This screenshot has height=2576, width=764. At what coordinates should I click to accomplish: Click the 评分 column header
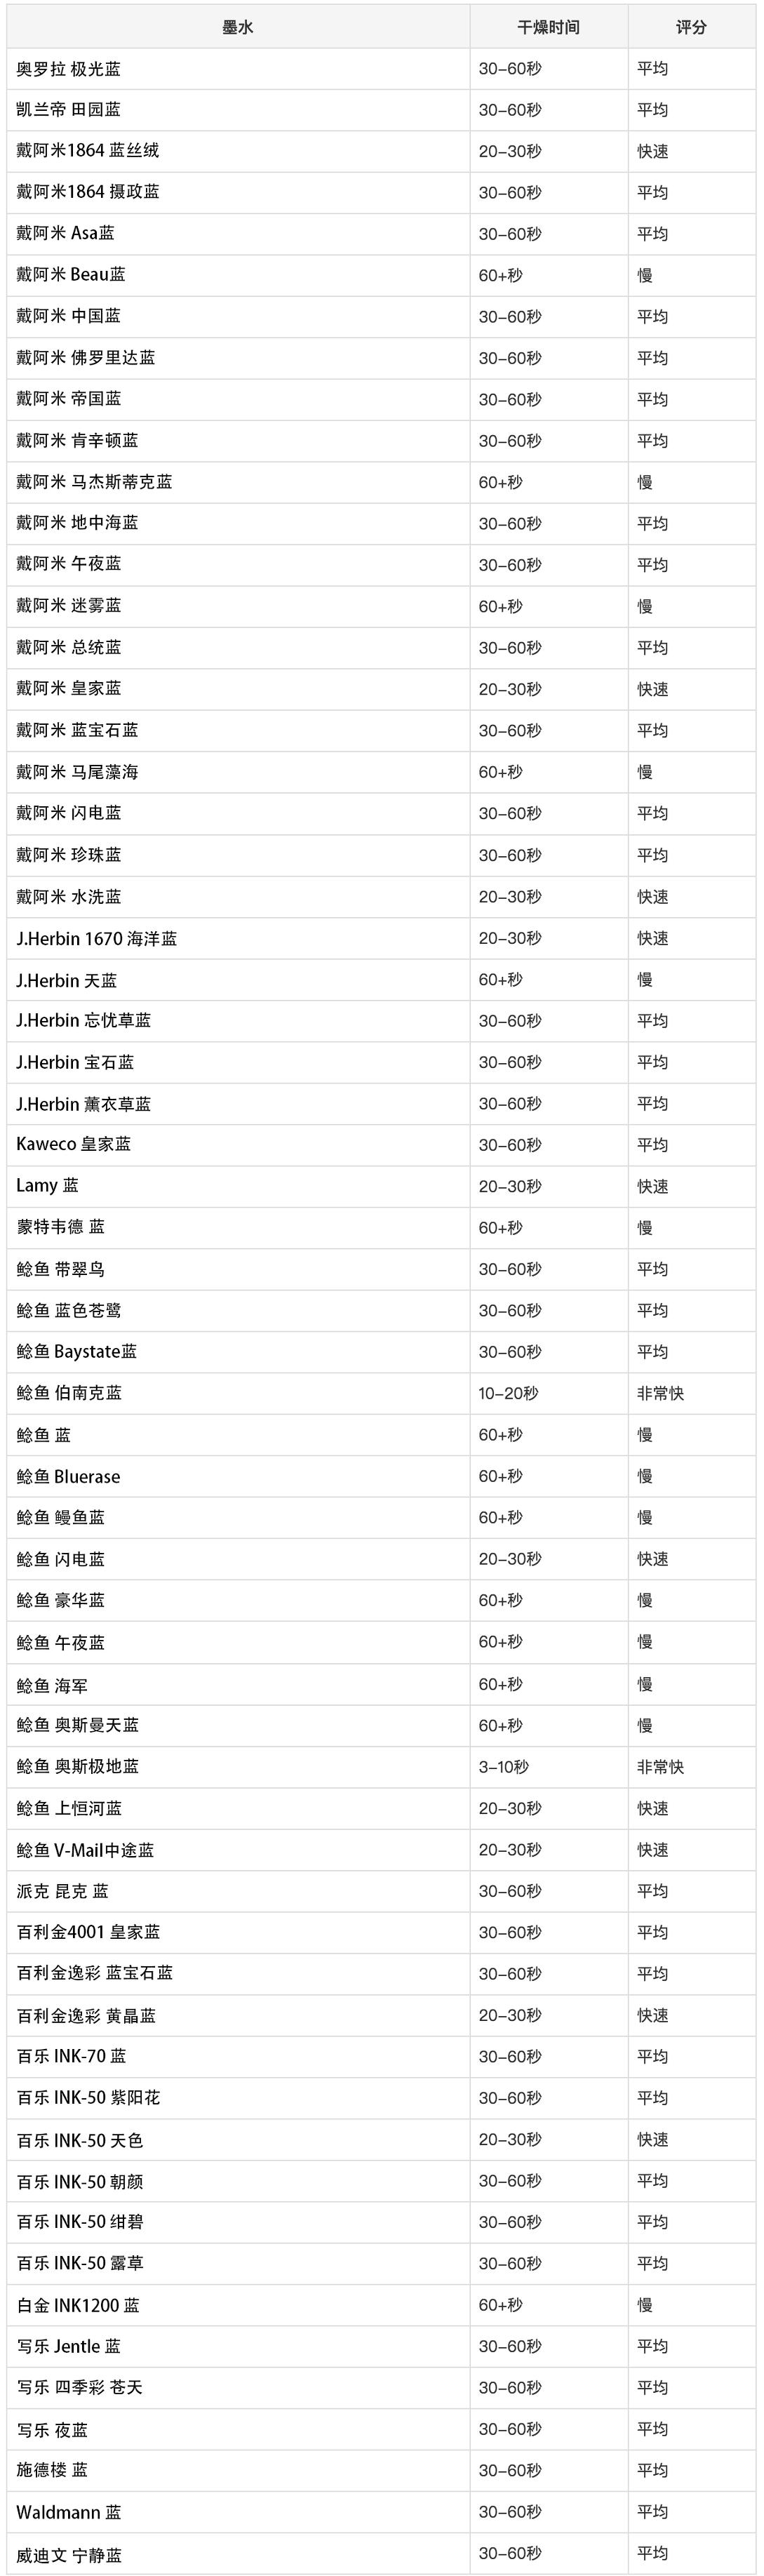(690, 27)
